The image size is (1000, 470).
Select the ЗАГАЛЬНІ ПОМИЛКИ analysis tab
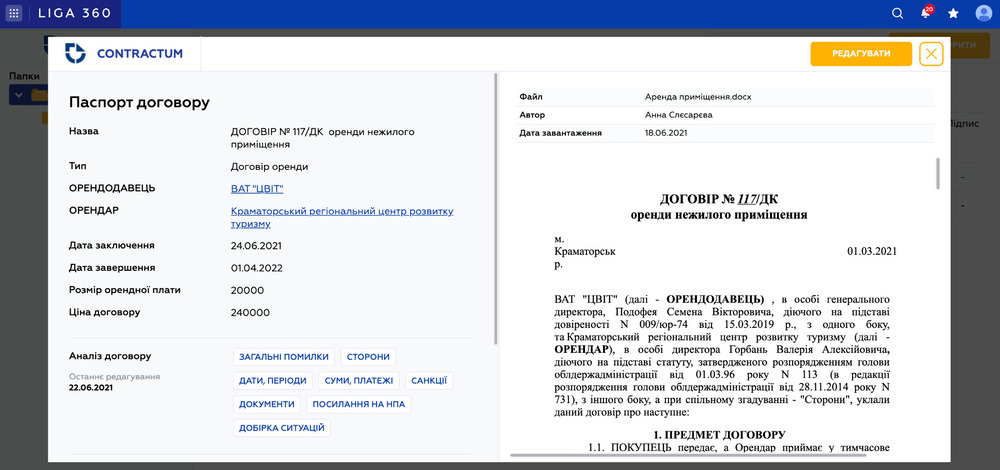point(284,357)
